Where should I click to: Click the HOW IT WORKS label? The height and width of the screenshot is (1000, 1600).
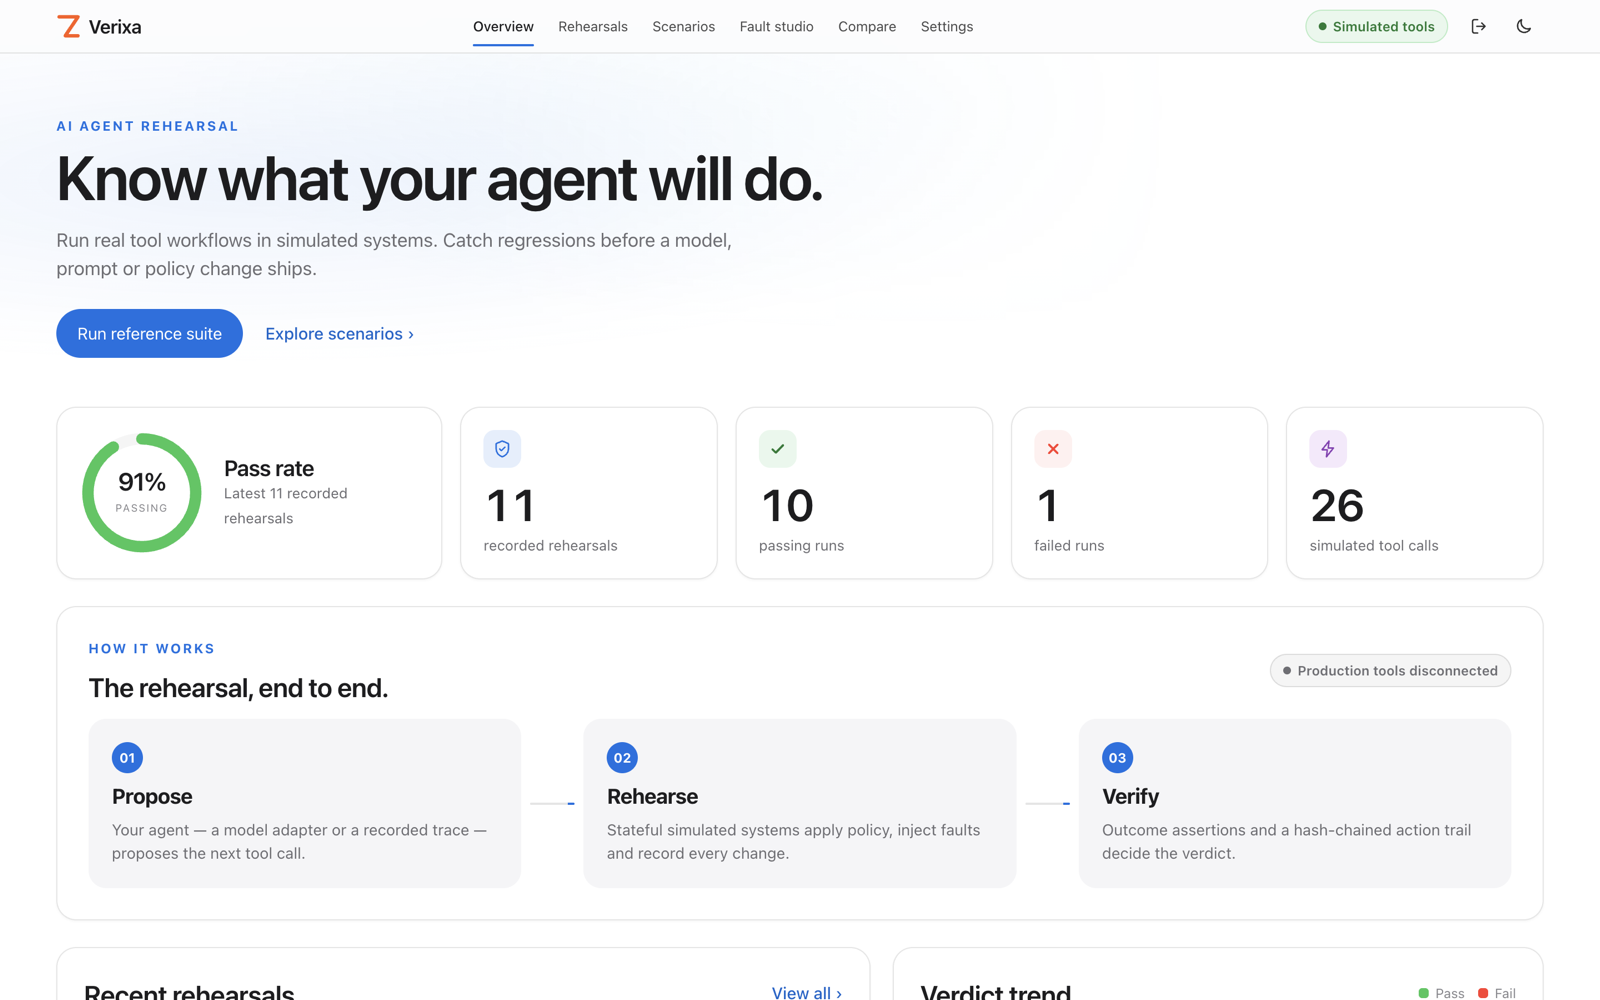pyautogui.click(x=152, y=649)
